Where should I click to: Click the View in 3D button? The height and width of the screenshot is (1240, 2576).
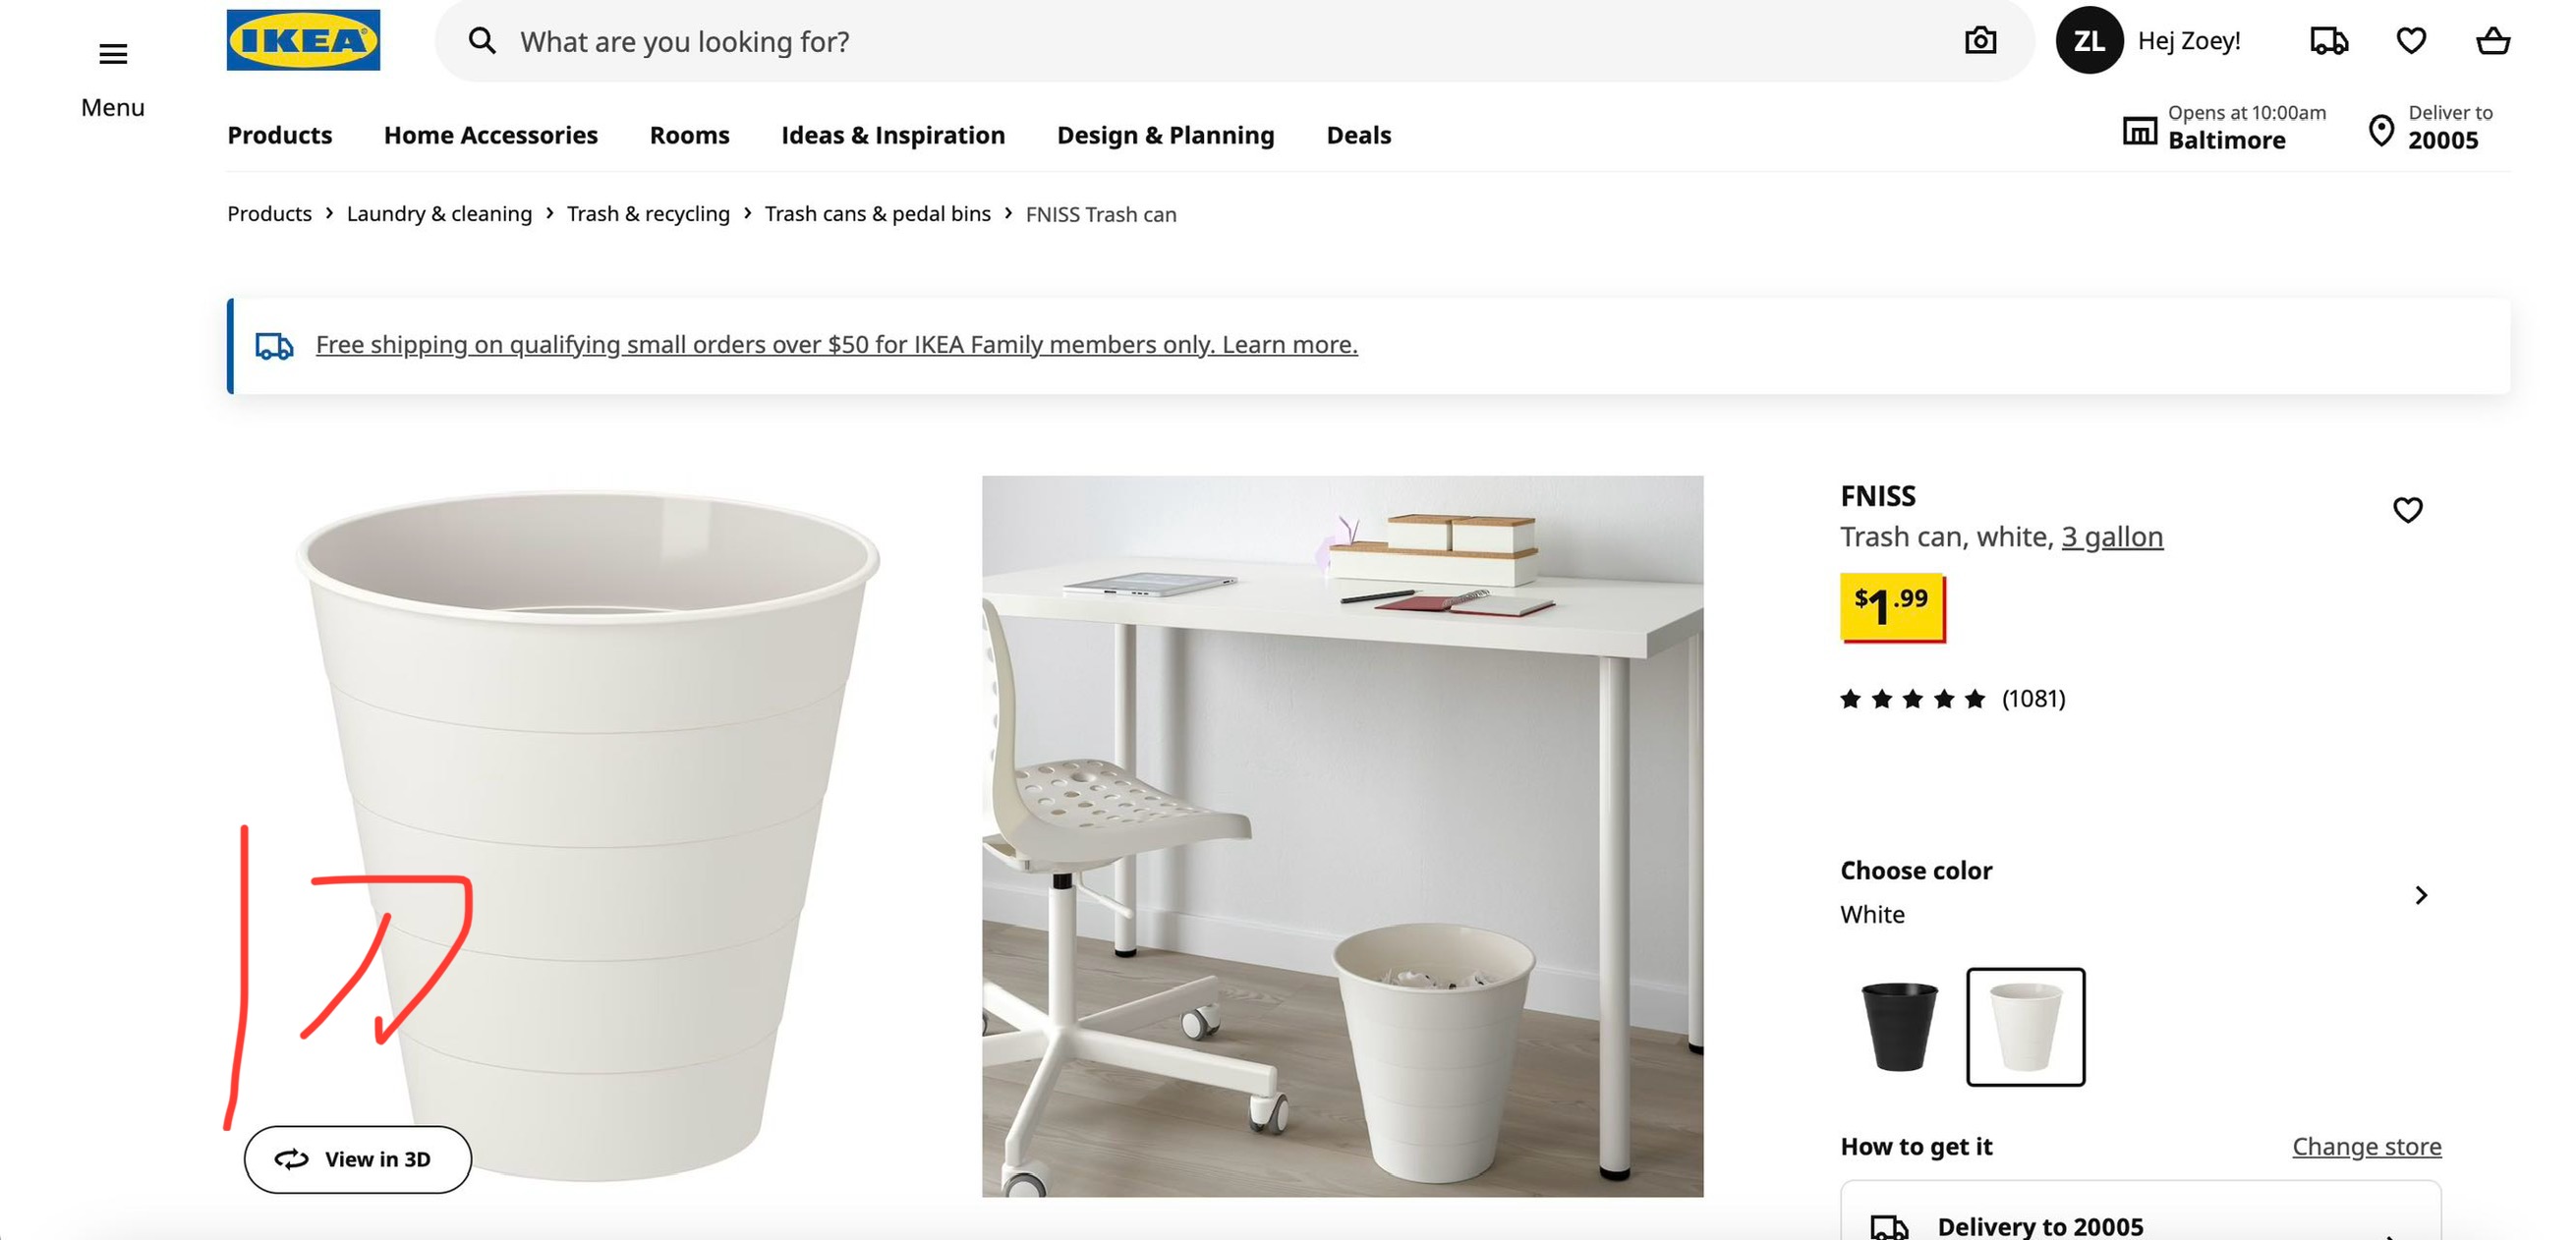click(x=357, y=1159)
